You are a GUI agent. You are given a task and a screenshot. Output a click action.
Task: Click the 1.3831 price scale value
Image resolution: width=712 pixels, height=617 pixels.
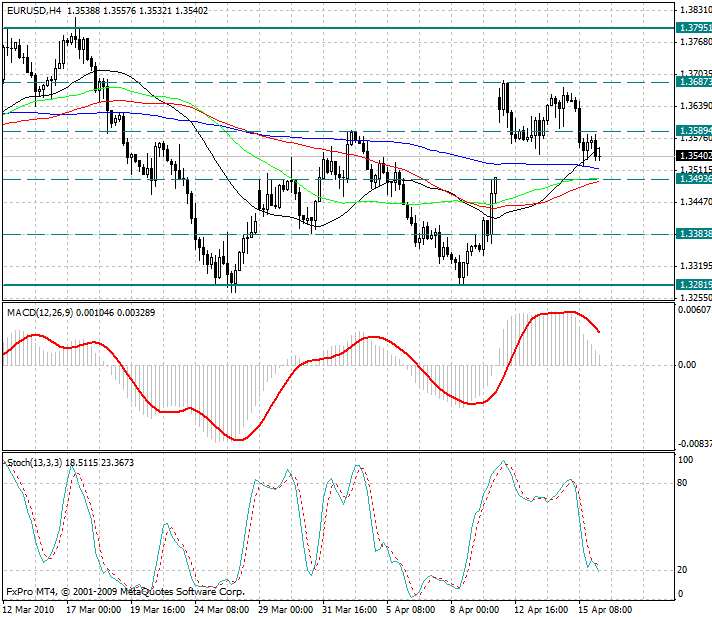pos(695,10)
